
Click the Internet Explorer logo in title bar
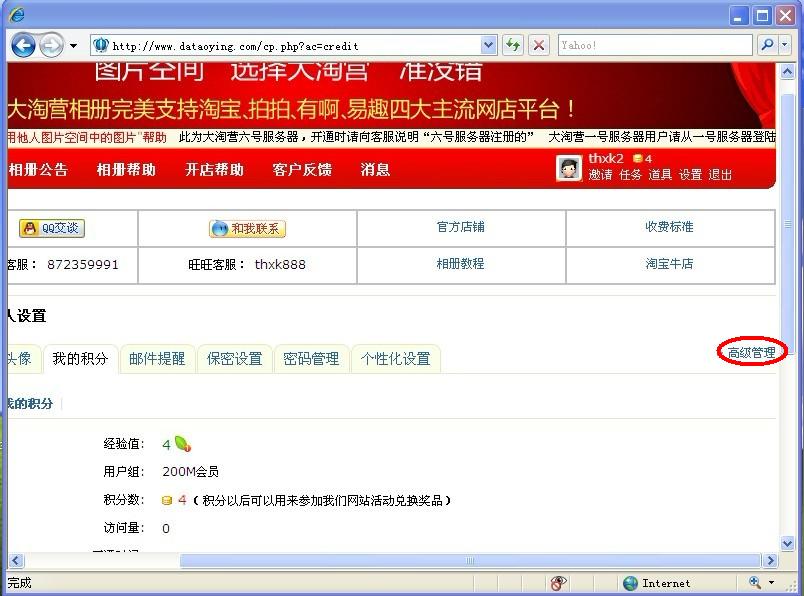[x=16, y=14]
